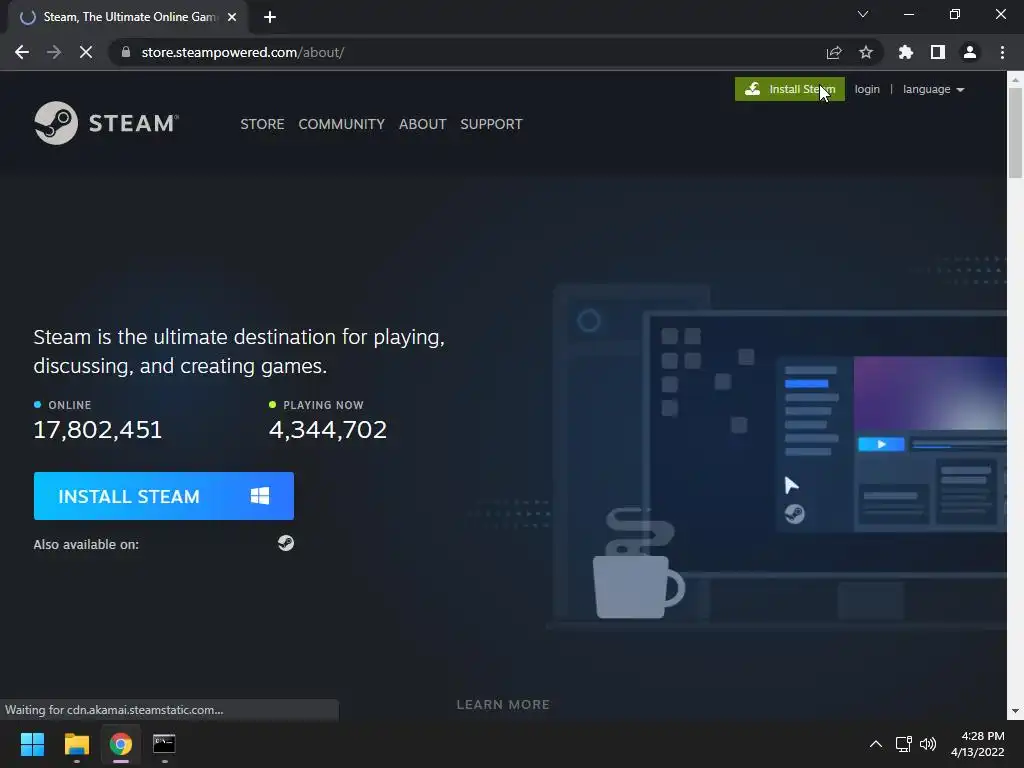Click the playing now count 4,344,702
1024x768 pixels.
coord(328,429)
